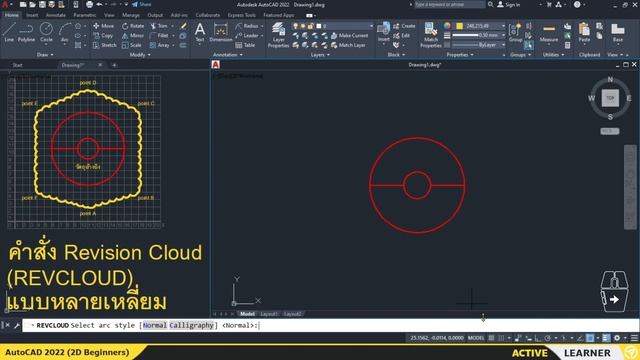This screenshot has height=360, width=640.
Task: Click the Stretch tool
Action: click(x=104, y=45)
